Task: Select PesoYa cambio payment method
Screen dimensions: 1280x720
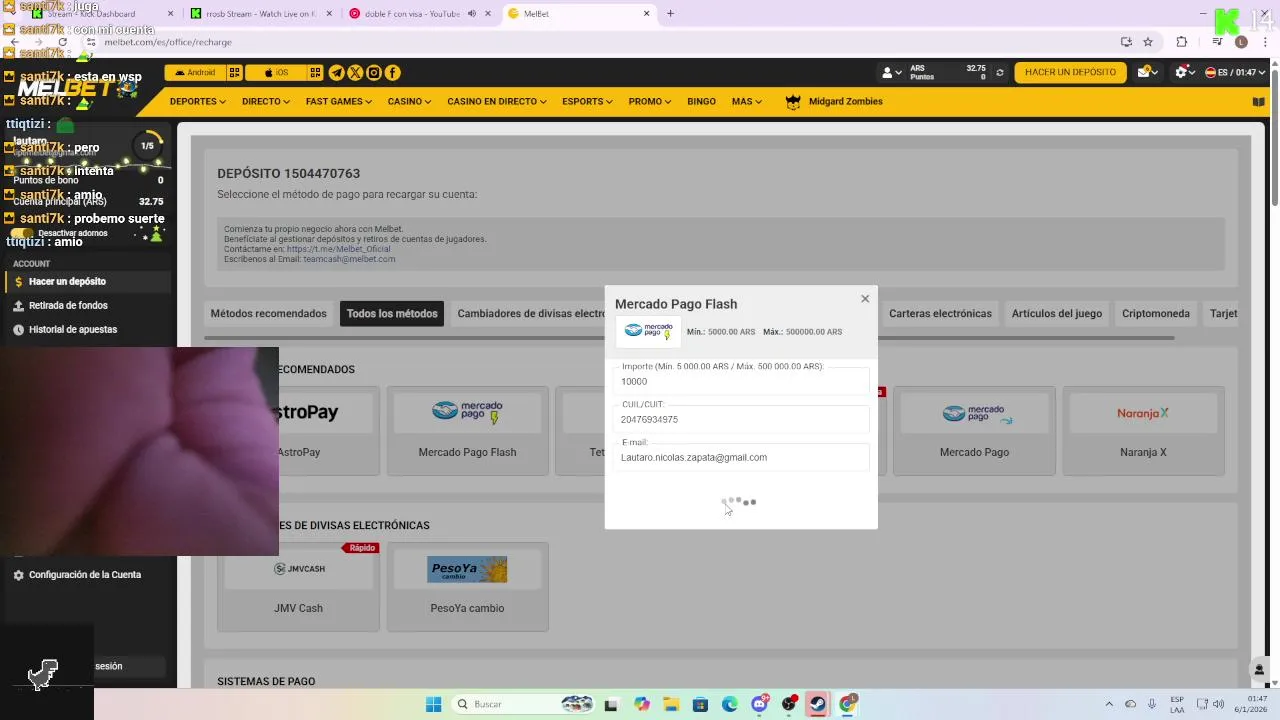Action: tap(467, 587)
